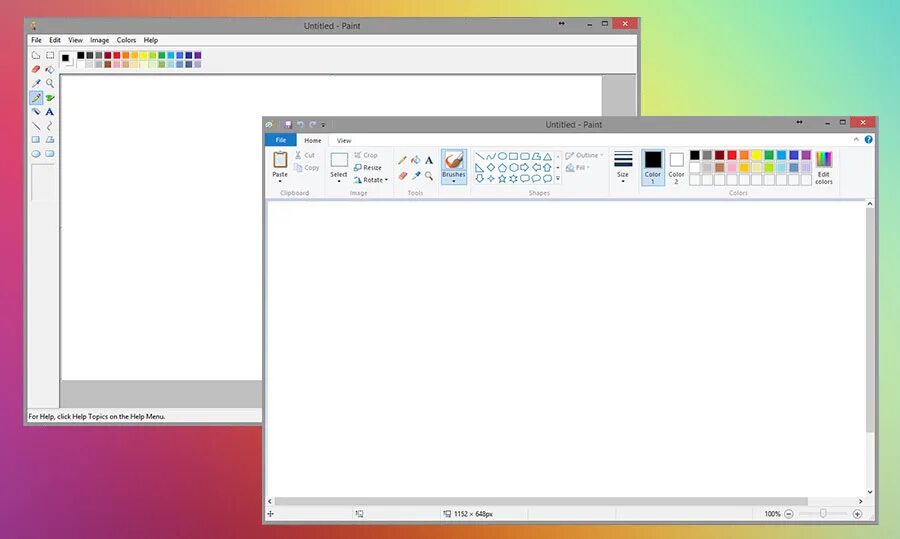Open View menu in classic Paint window

(75, 40)
